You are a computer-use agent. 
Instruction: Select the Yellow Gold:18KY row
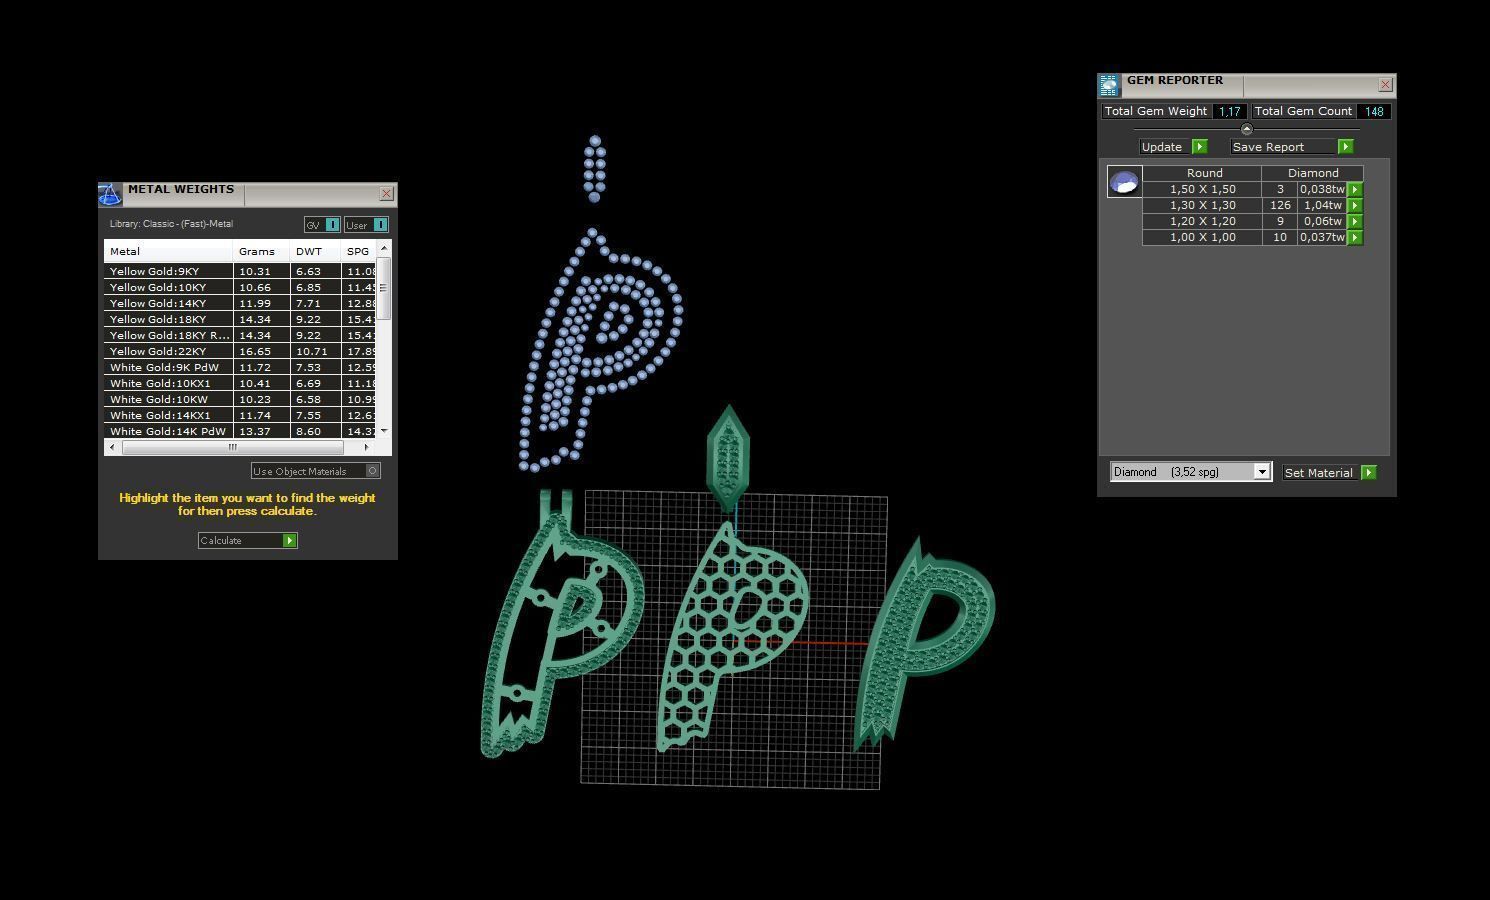[240, 319]
